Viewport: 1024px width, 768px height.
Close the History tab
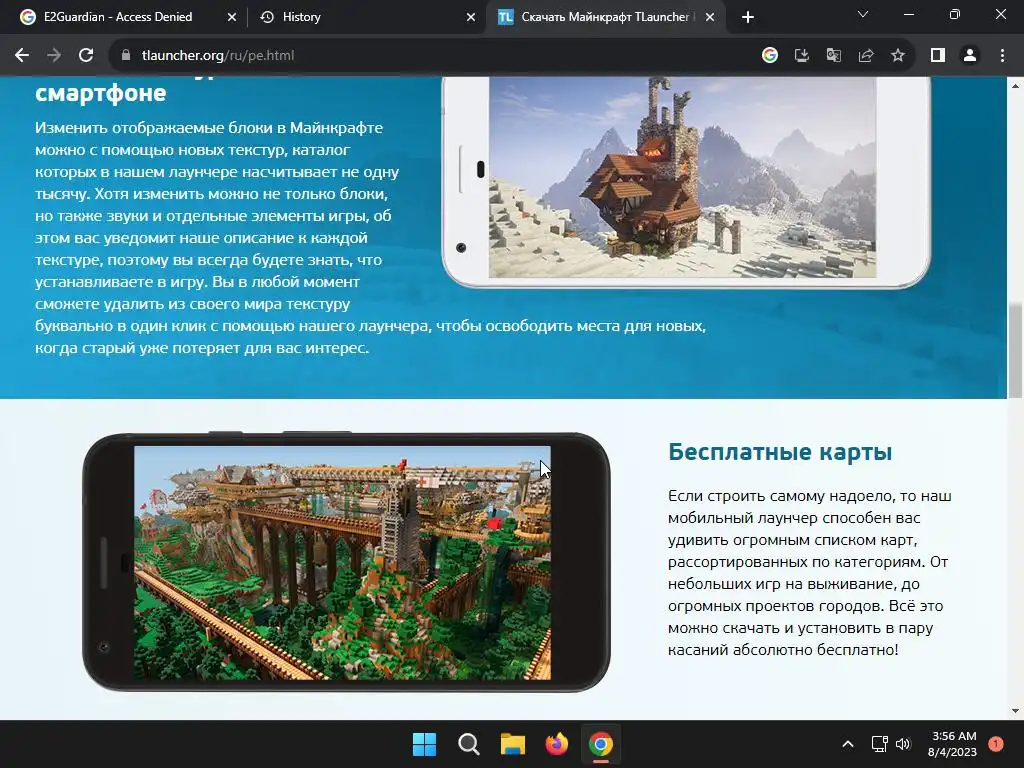pos(471,18)
